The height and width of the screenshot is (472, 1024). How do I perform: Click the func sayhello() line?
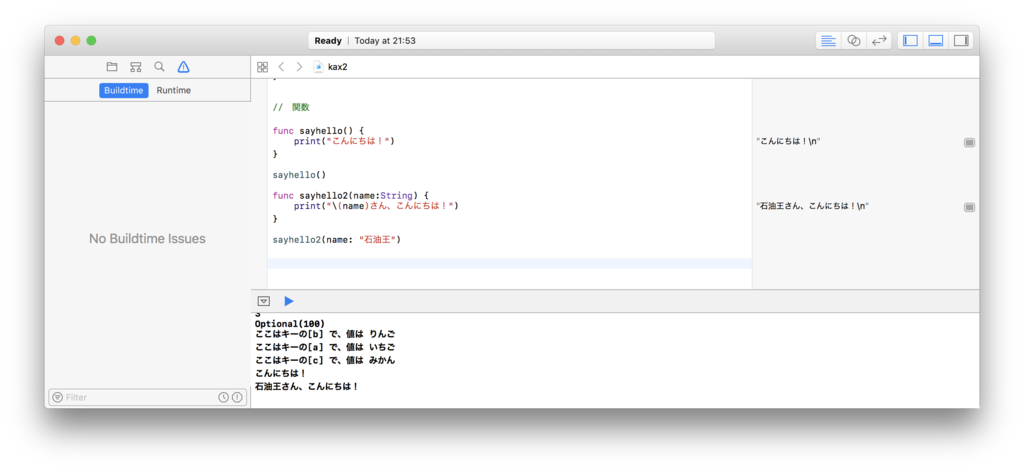(x=319, y=131)
